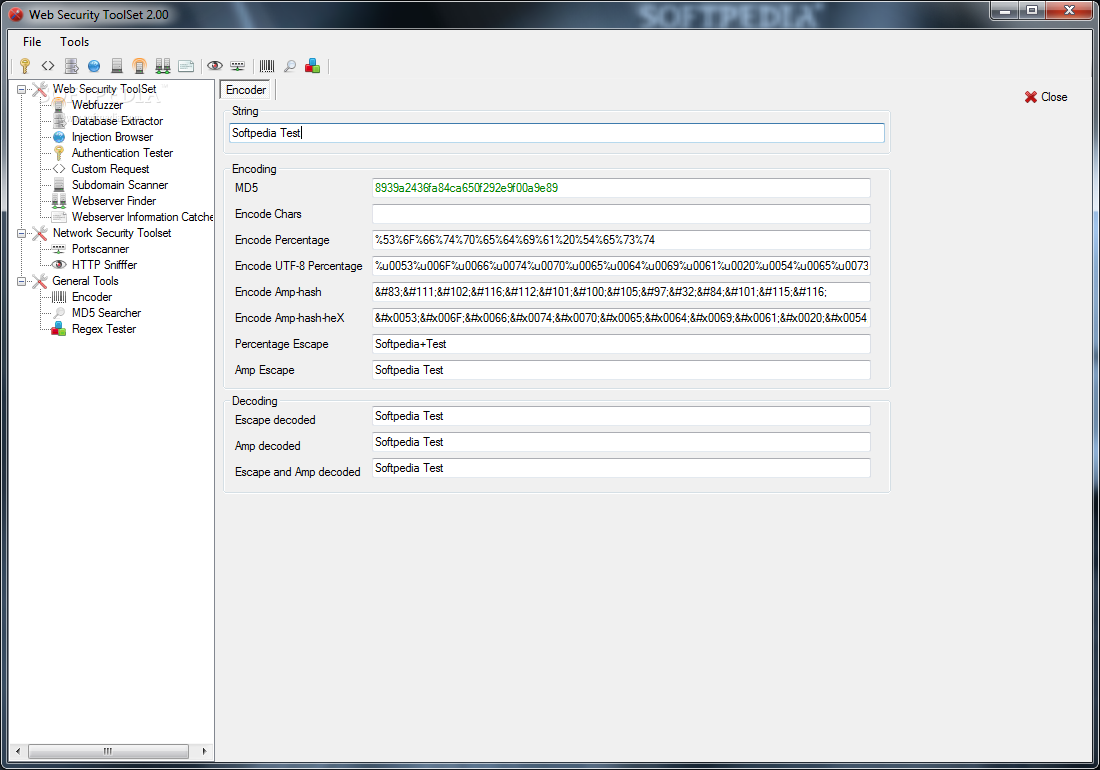Select General Tools node label
The height and width of the screenshot is (770, 1100).
86,281
